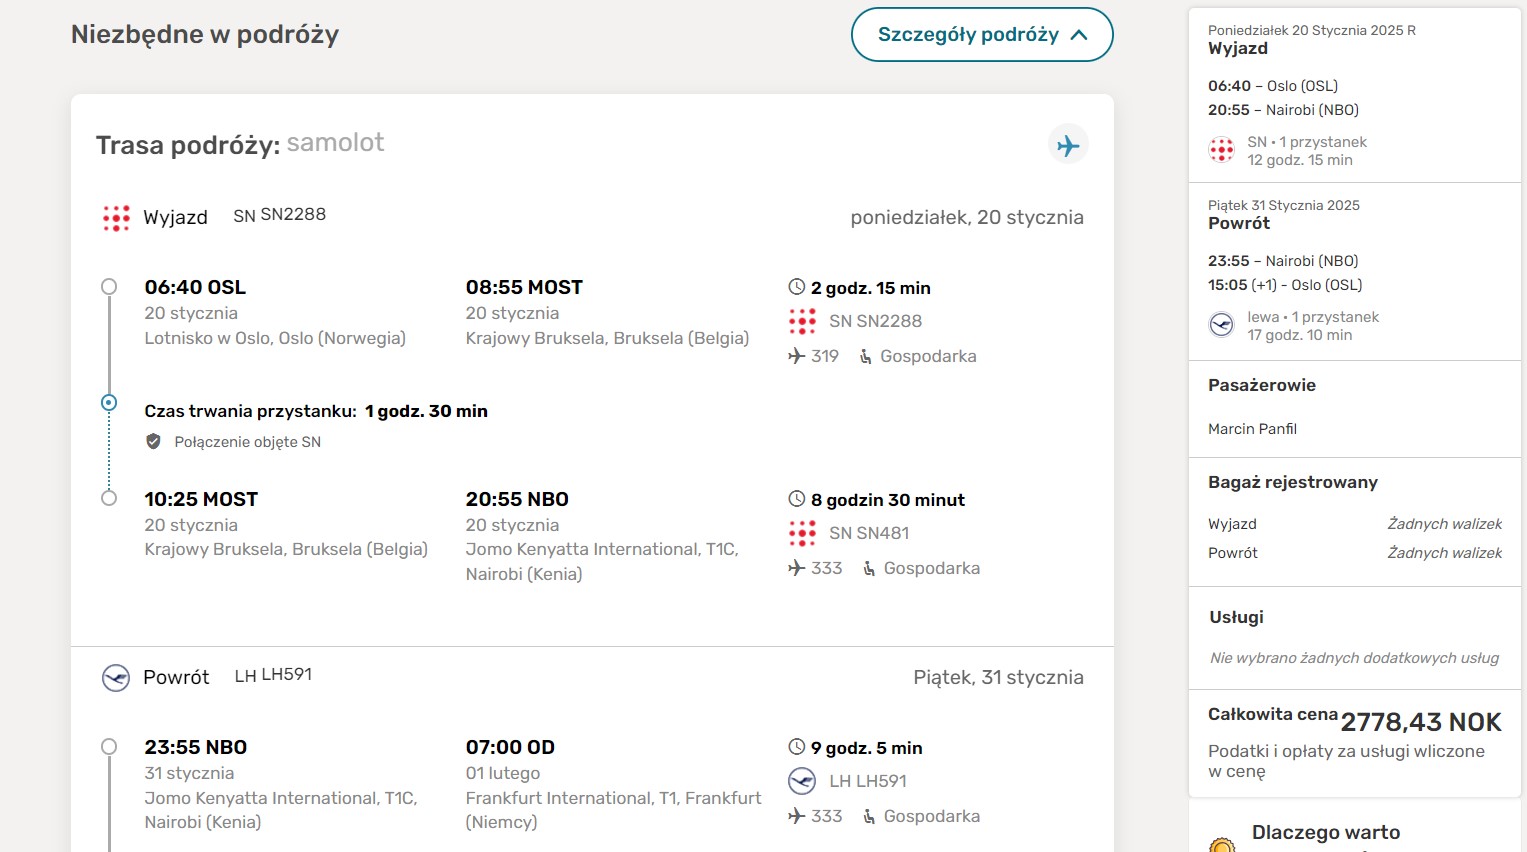The image size is (1527, 852).
Task: Click the plane icon beside aircraft 319
Action: coord(796,356)
